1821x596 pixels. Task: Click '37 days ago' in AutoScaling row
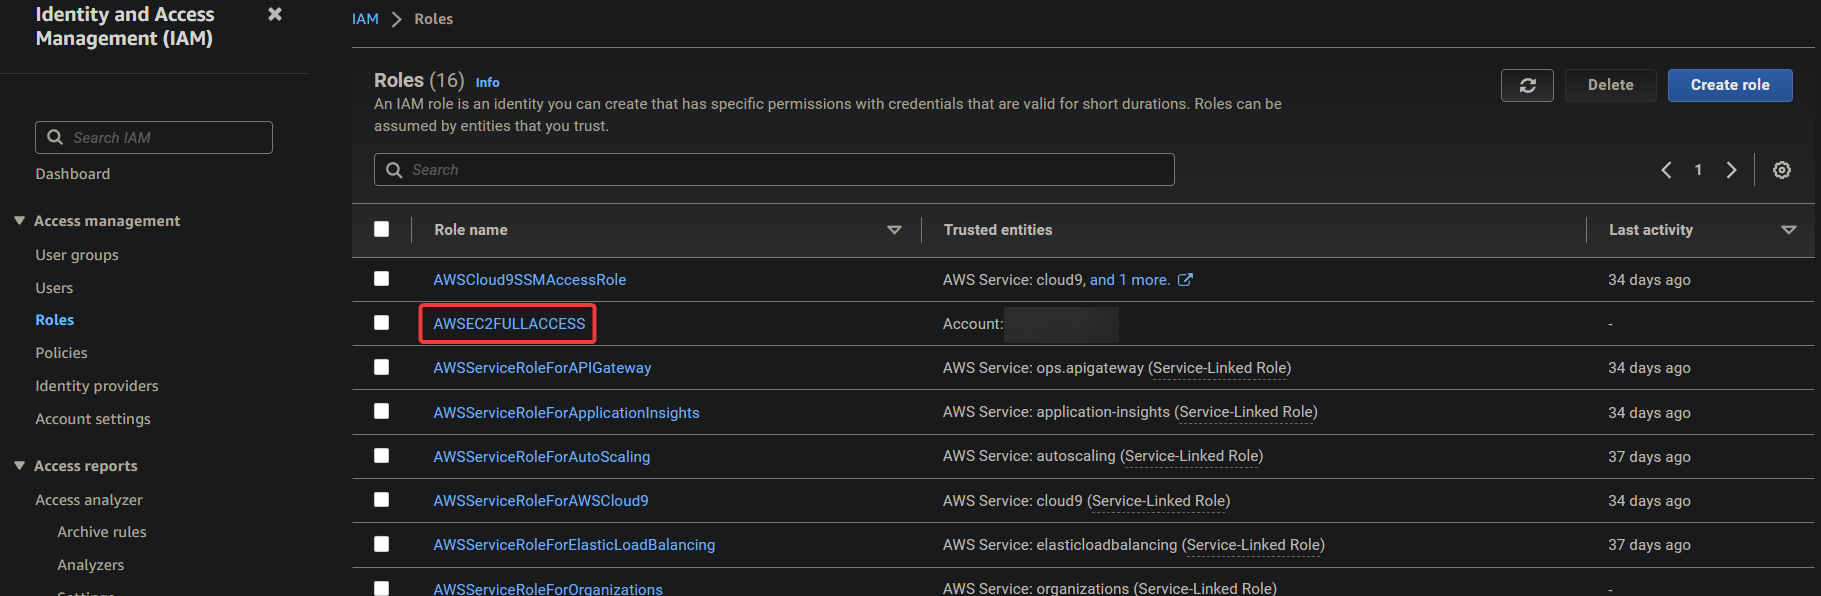point(1649,457)
